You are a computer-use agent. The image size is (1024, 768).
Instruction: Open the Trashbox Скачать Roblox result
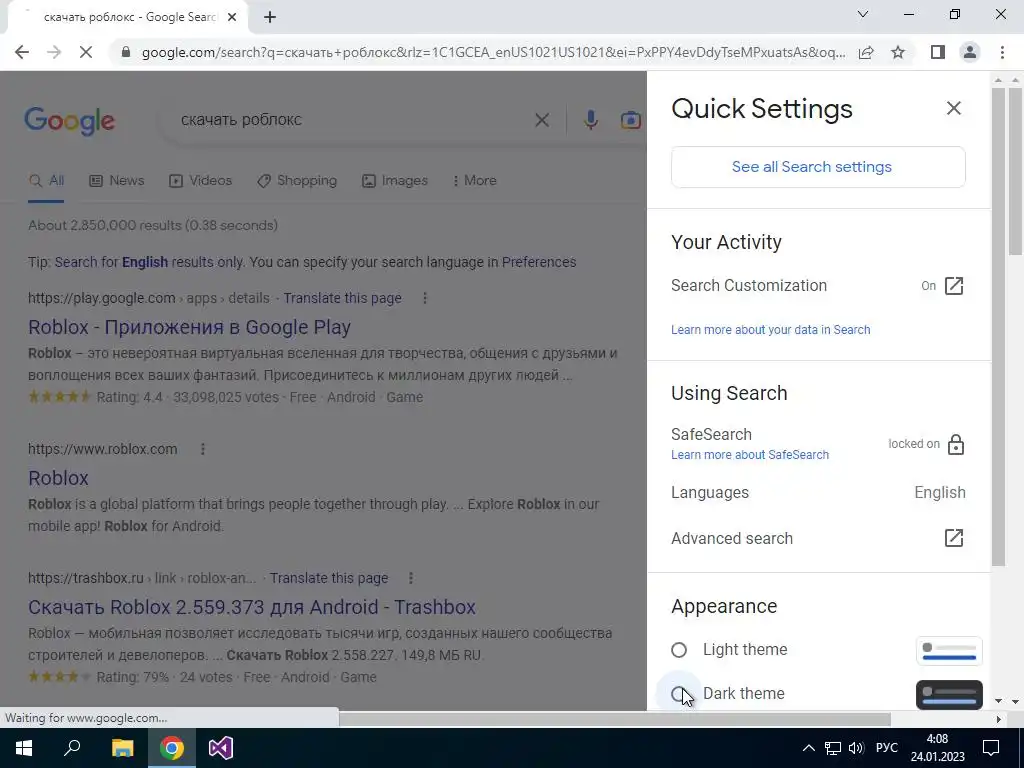point(251,607)
